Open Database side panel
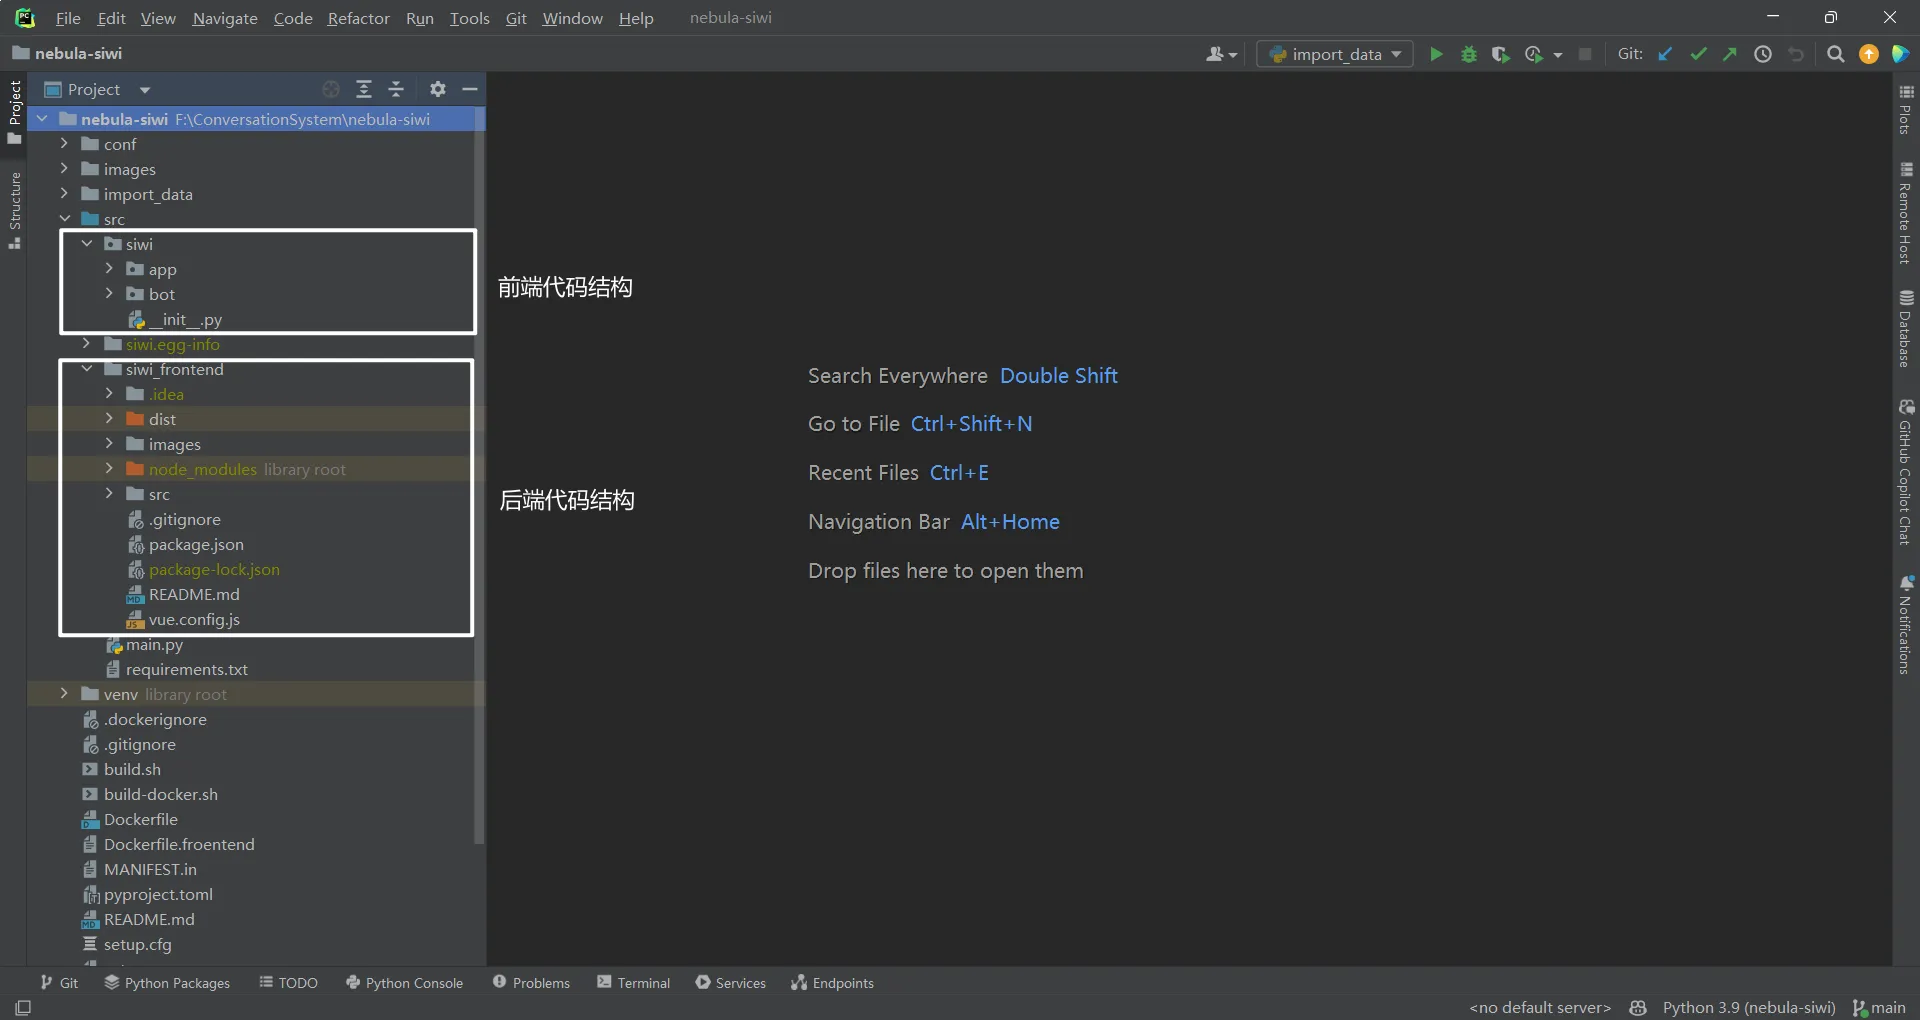The width and height of the screenshot is (1920, 1020). pos(1906,329)
